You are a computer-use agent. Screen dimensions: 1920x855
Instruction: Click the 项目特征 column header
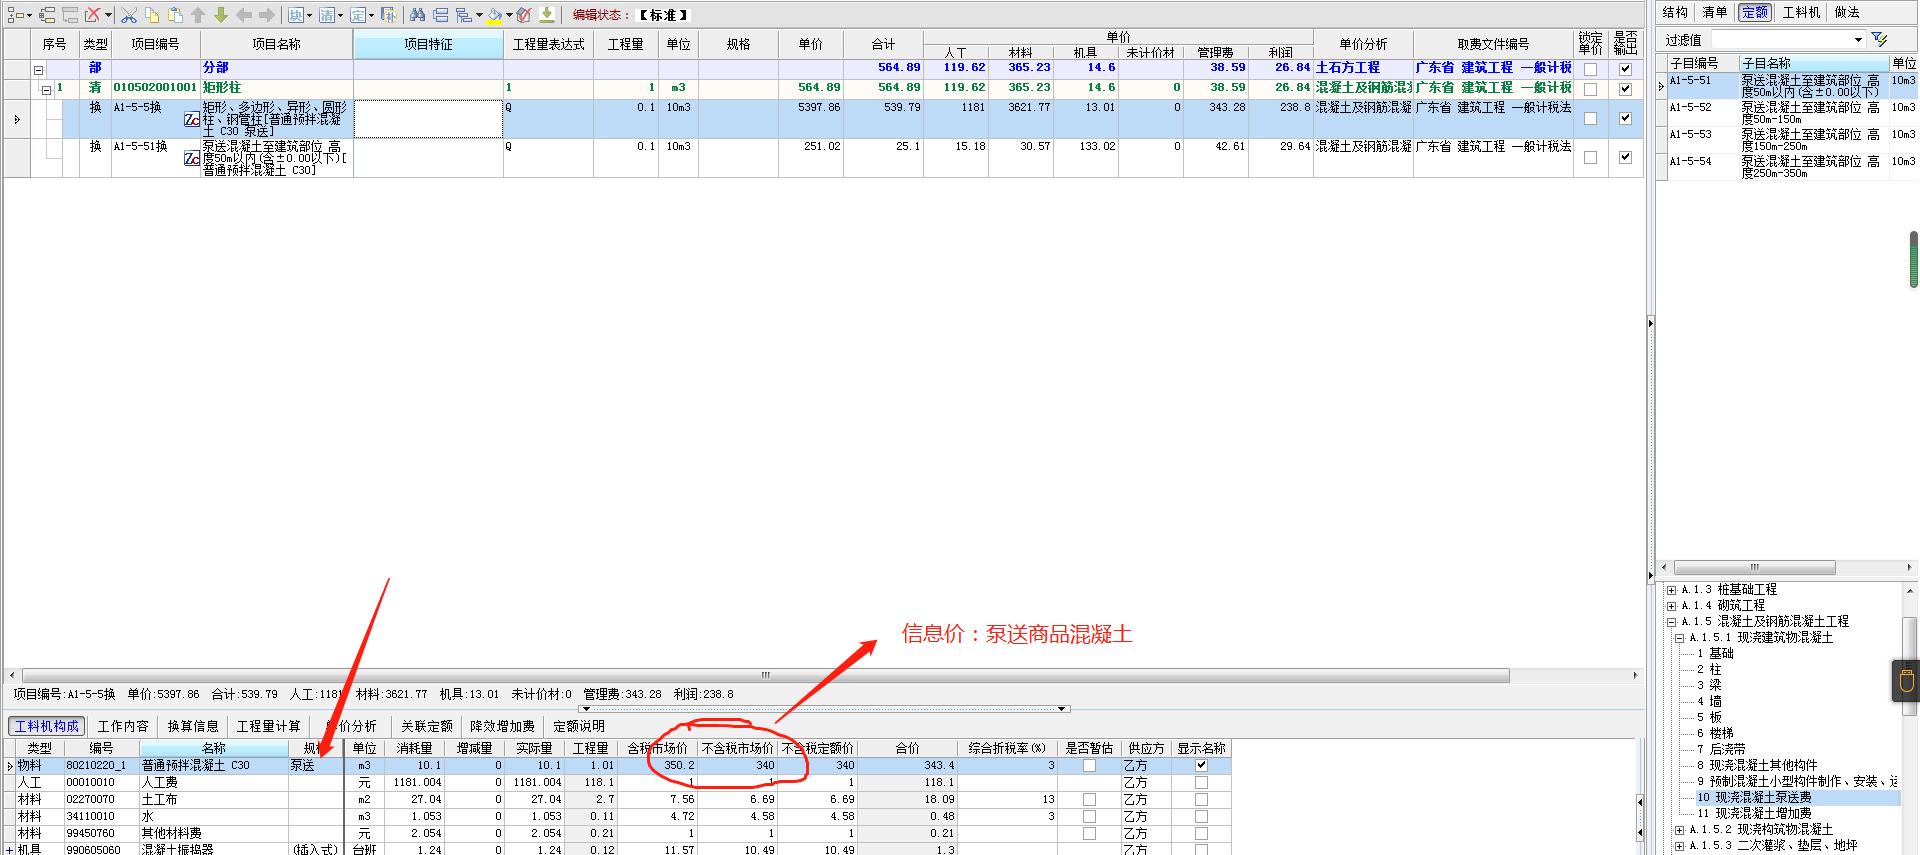pos(428,45)
